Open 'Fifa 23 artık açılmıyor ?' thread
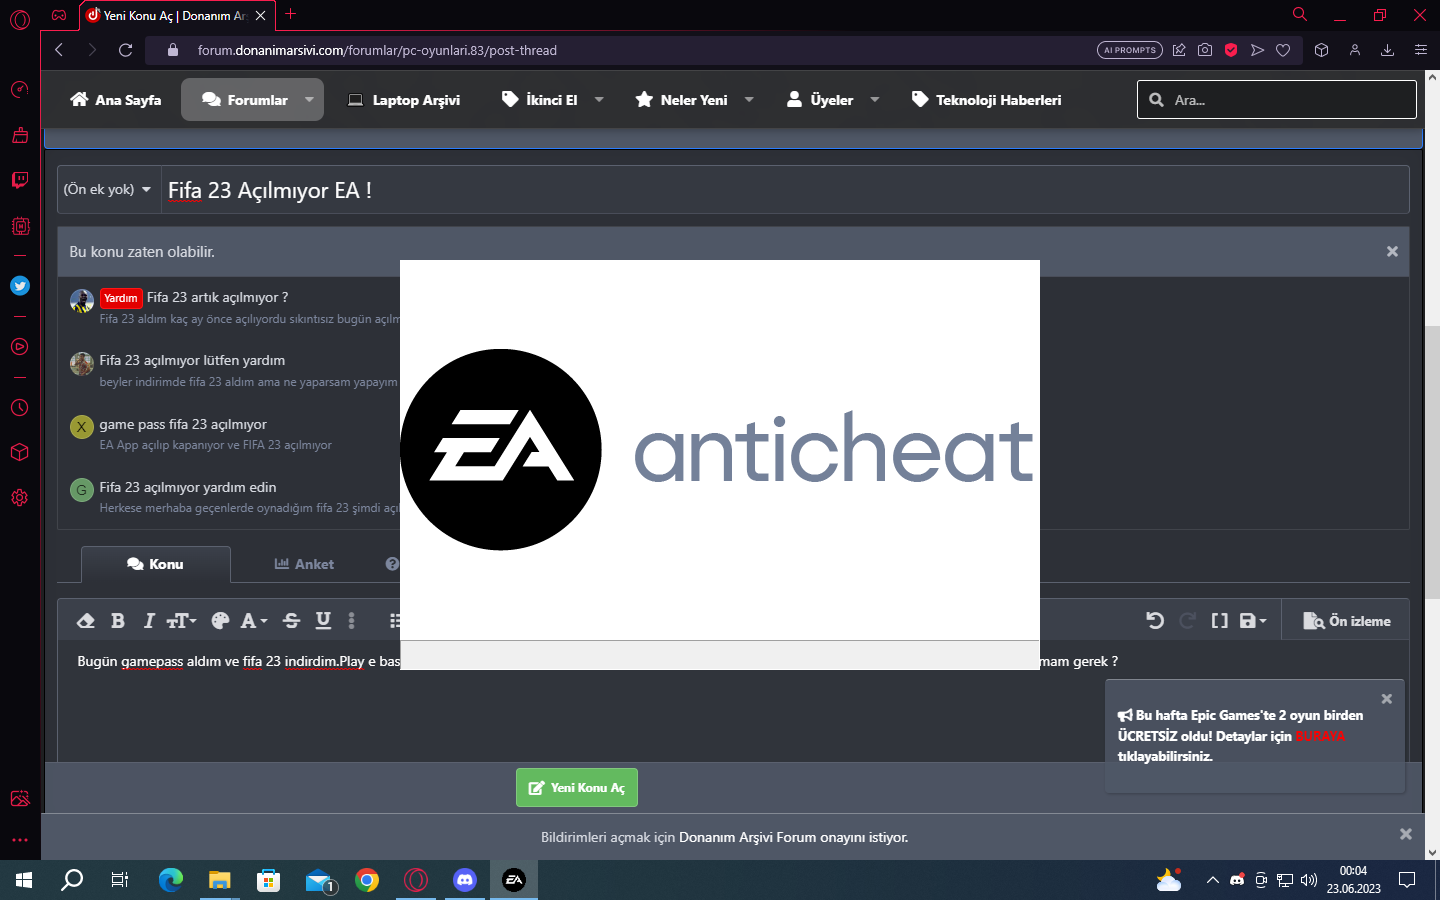 click(217, 297)
